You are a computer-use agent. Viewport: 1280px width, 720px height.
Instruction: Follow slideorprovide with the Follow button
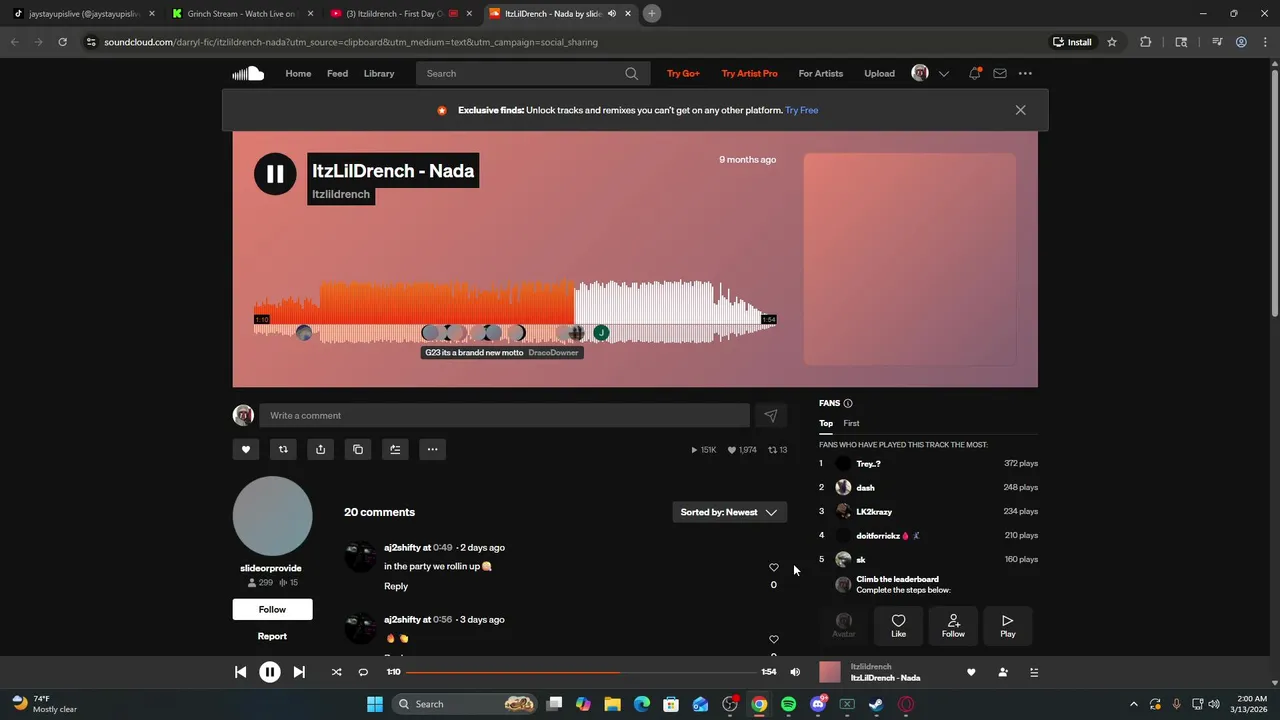pyautogui.click(x=272, y=609)
